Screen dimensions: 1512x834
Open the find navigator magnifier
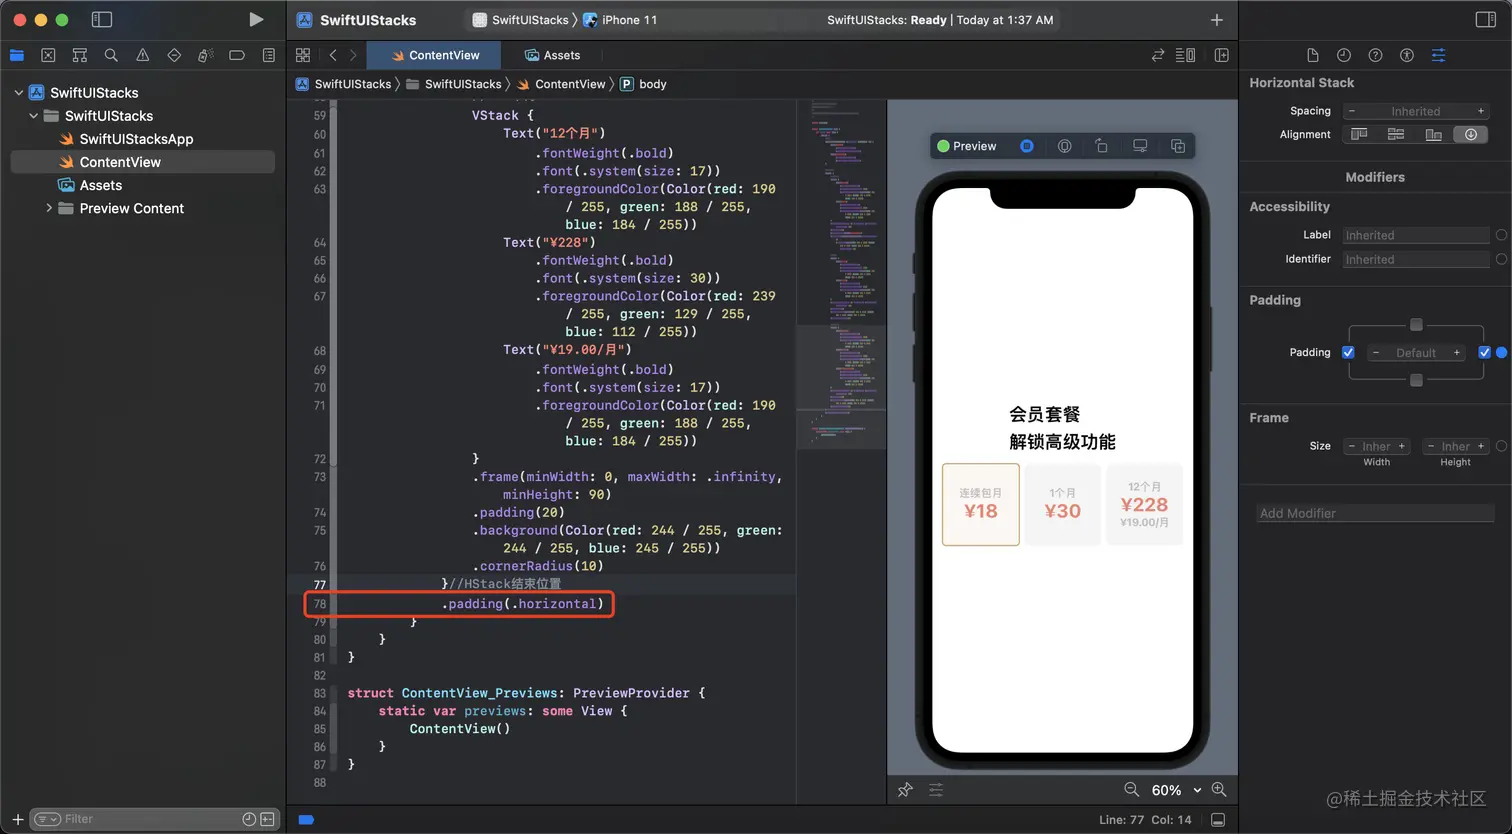click(111, 55)
